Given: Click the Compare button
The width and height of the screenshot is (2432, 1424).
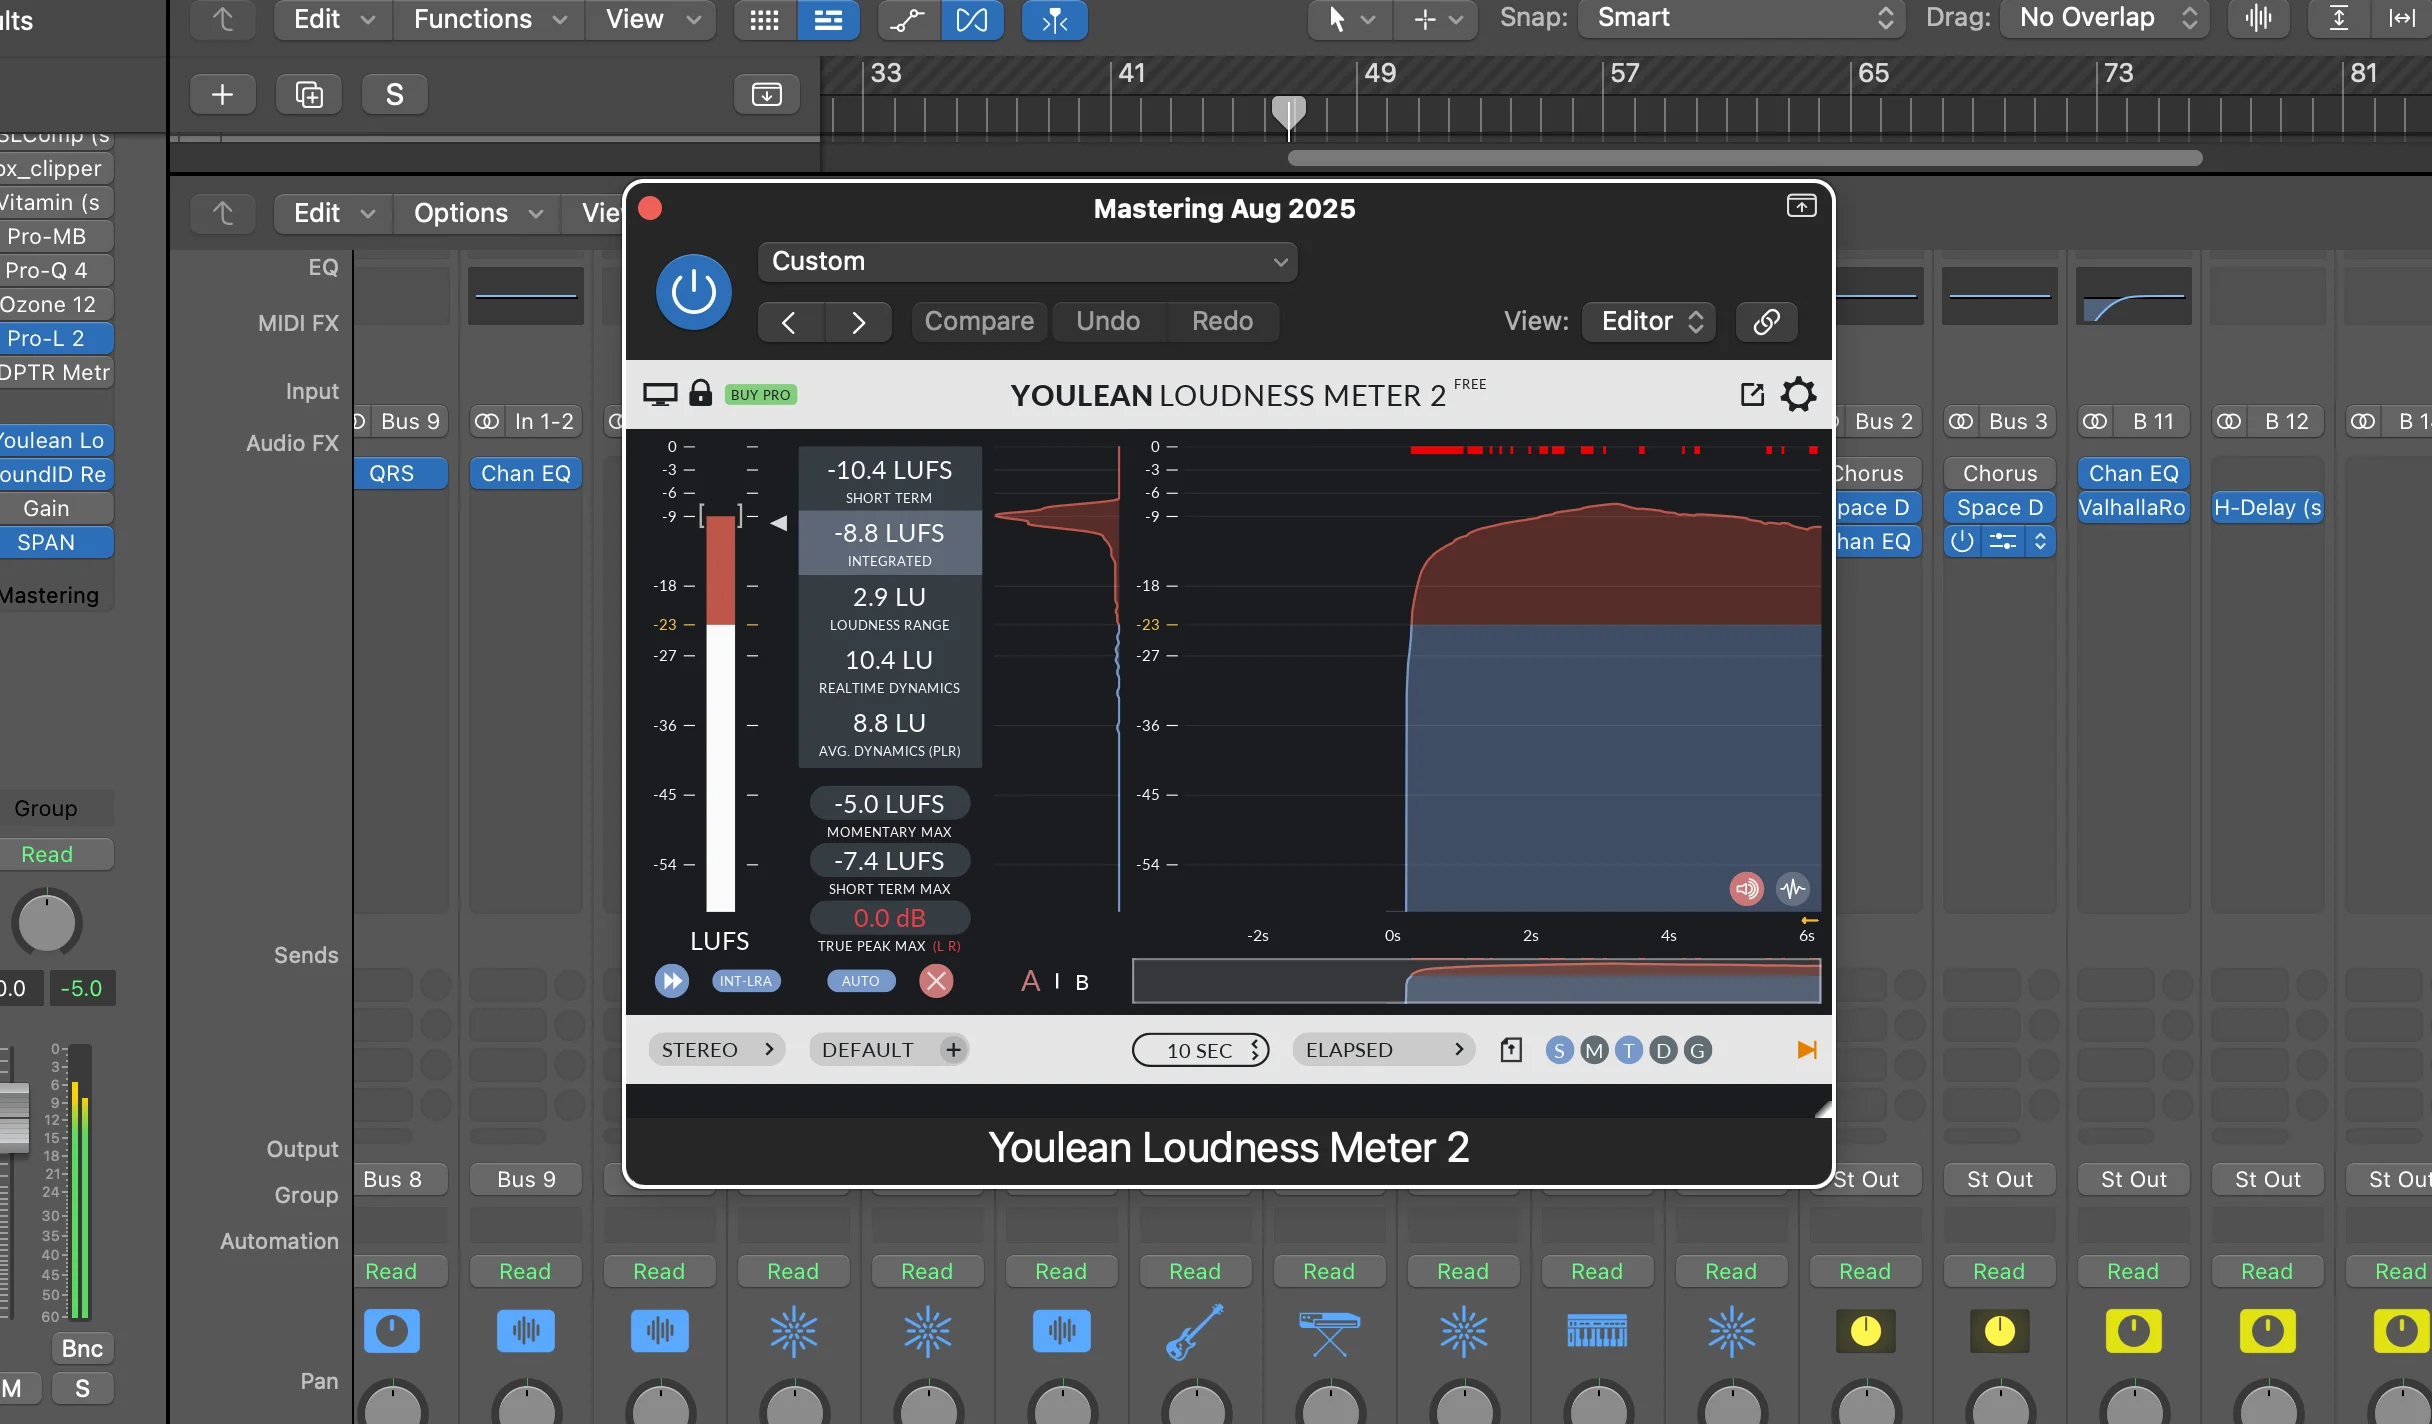Looking at the screenshot, I should (x=978, y=321).
